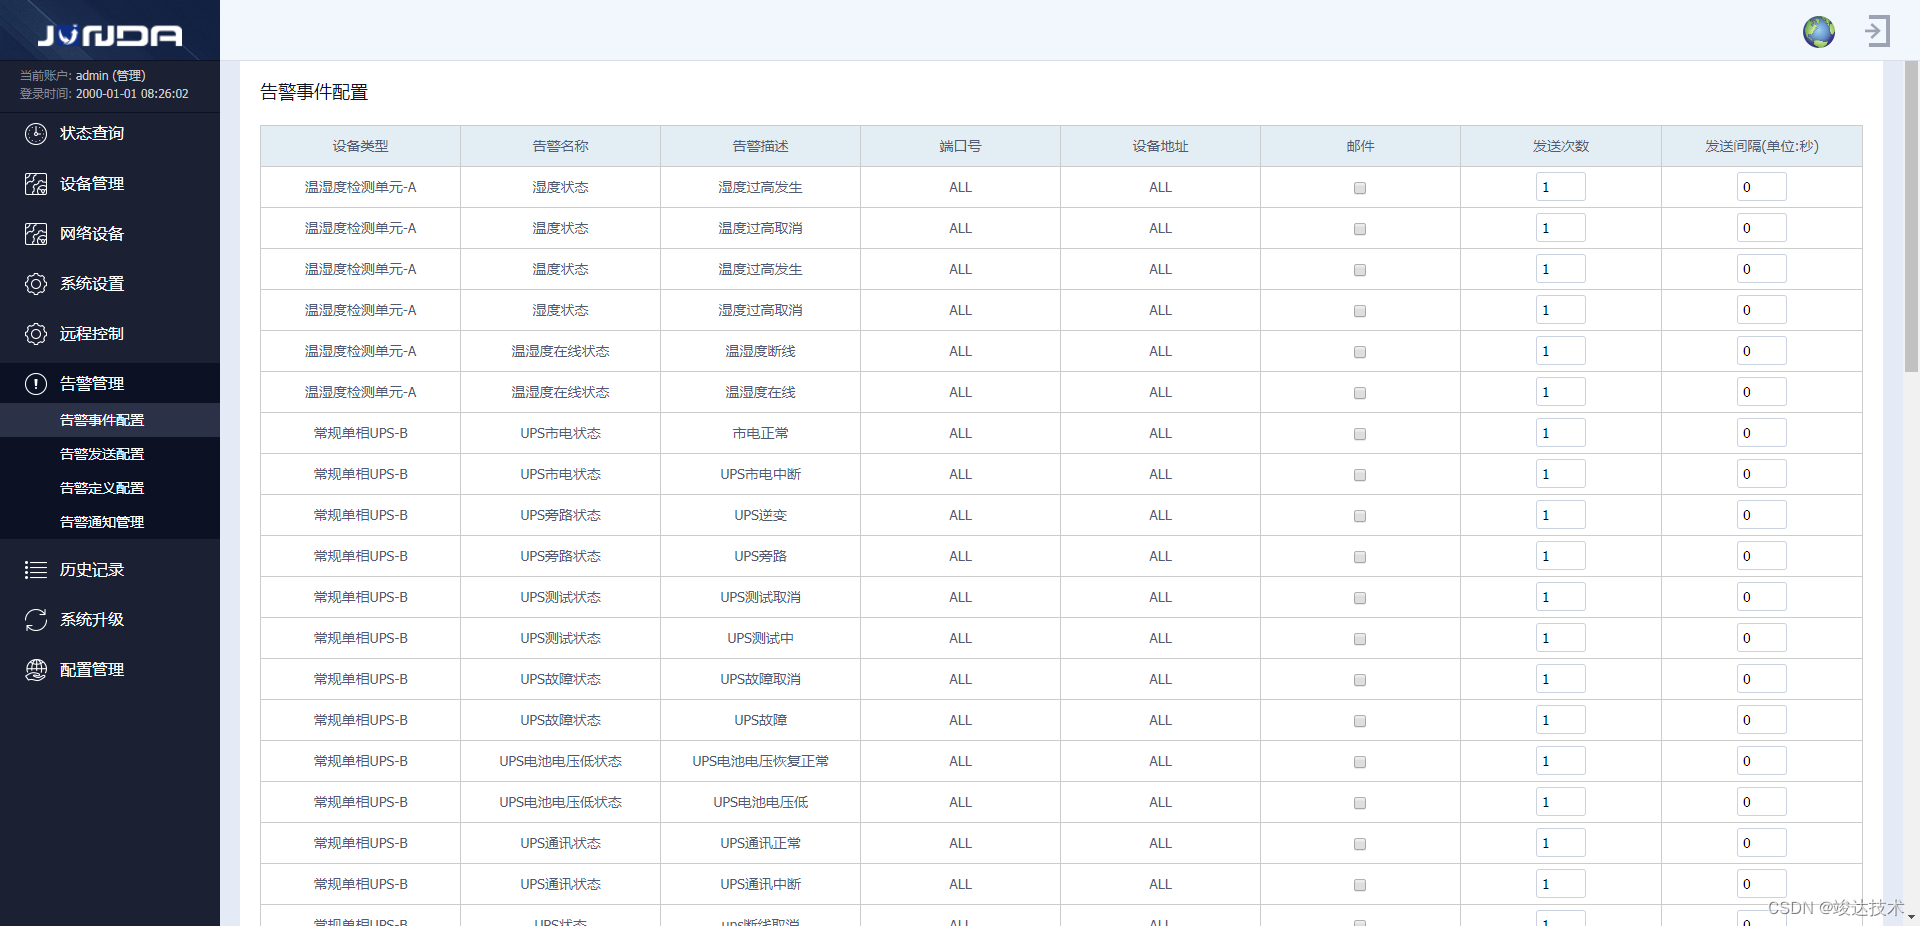Open the 告警事件配置 submenu item
Image resolution: width=1920 pixels, height=926 pixels.
pos(110,420)
